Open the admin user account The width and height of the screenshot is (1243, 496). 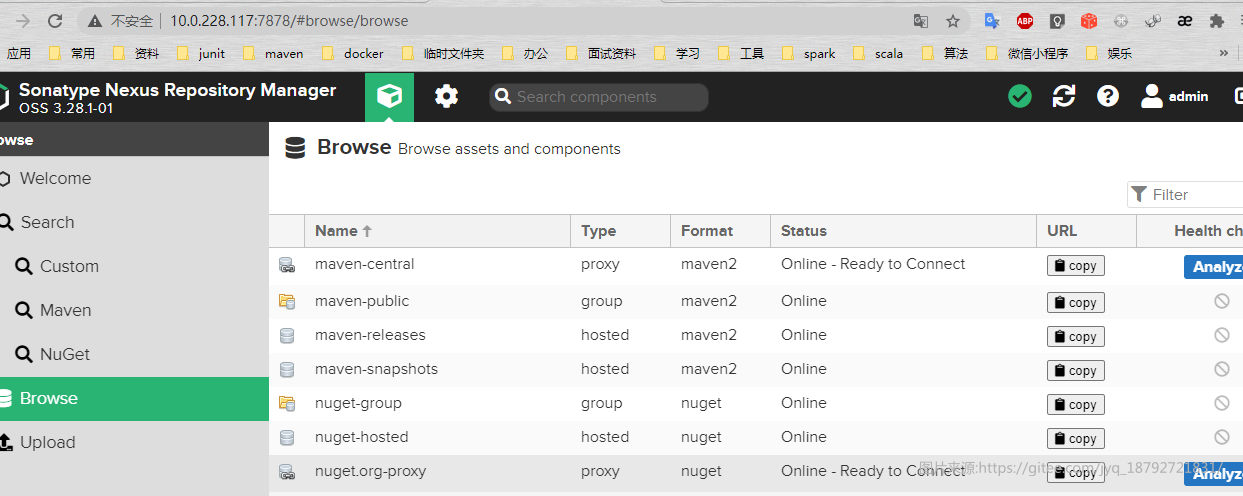pyautogui.click(x=1175, y=96)
